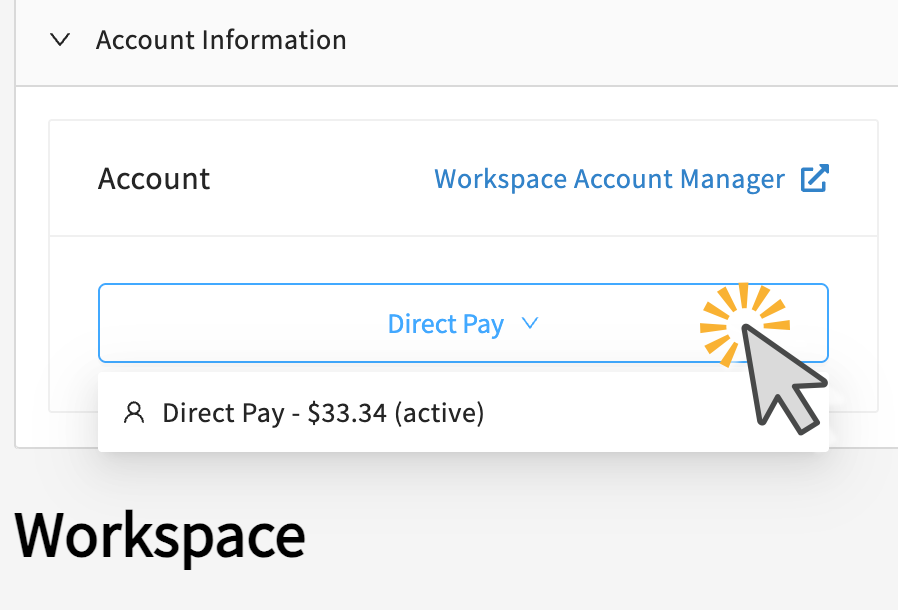
Task: Select Direct Pay - $33.34 (active) option
Action: [322, 413]
